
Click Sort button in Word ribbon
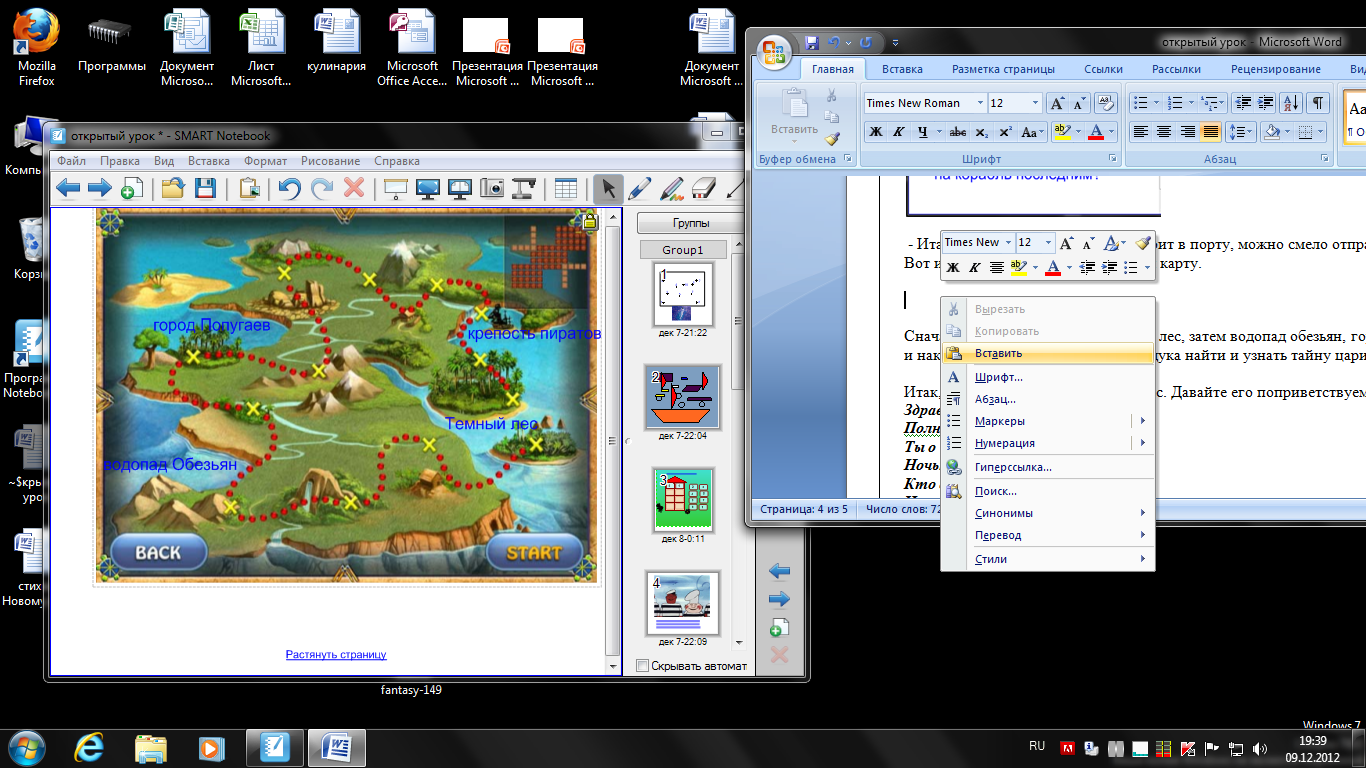tap(1290, 103)
